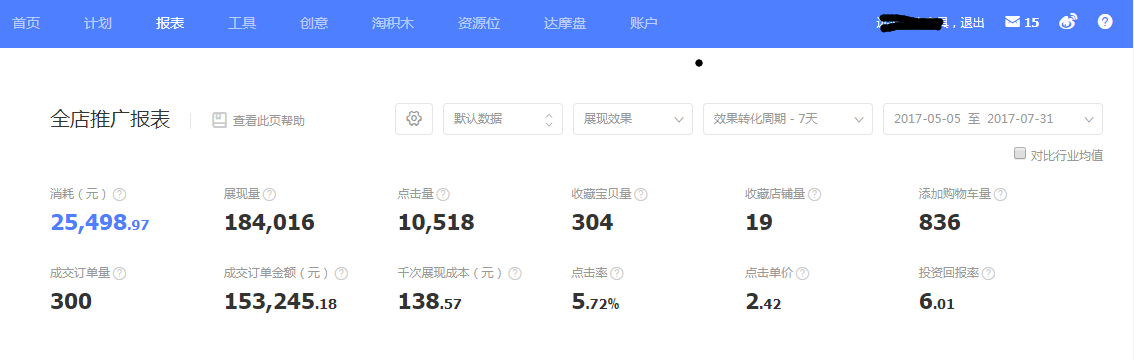Switch to the 计划 menu
The height and width of the screenshot is (360, 1134).
coord(98,23)
